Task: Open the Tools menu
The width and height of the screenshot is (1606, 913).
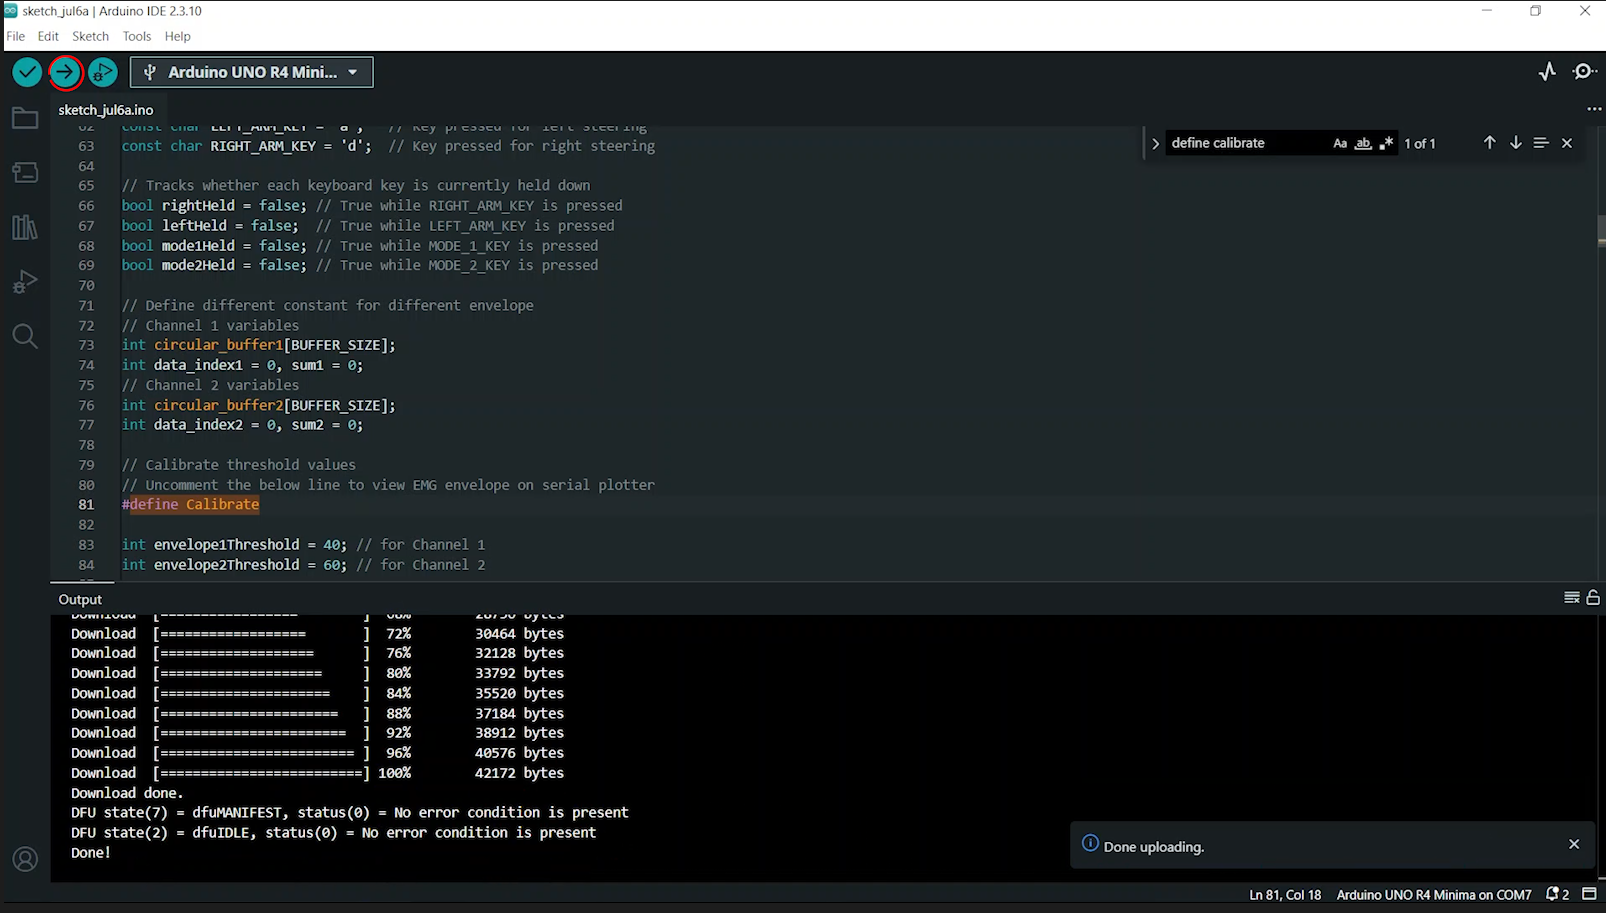Action: coord(137,36)
